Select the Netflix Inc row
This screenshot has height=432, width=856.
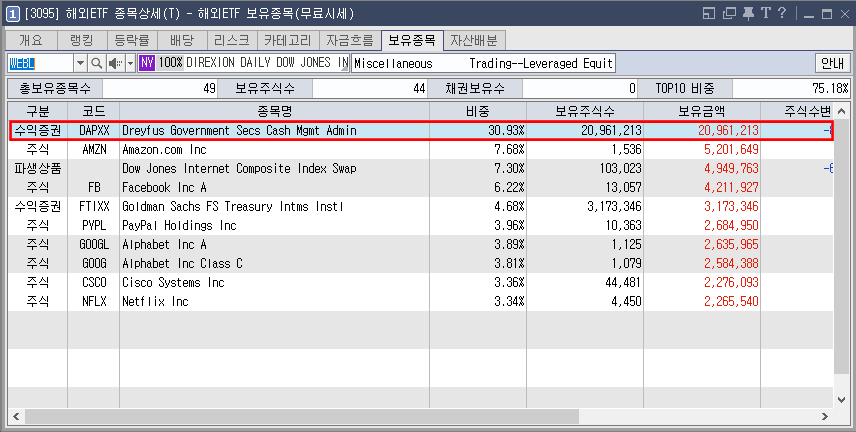click(x=421, y=301)
